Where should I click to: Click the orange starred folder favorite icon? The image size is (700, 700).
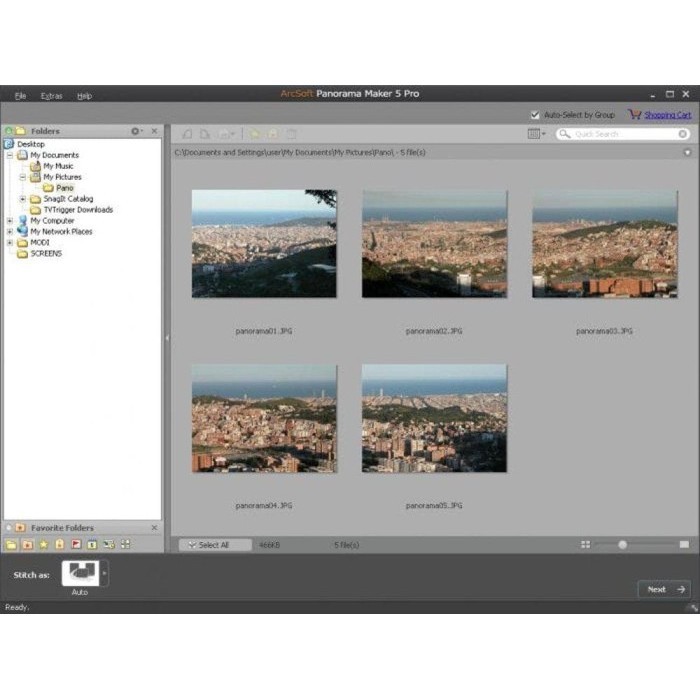28,545
